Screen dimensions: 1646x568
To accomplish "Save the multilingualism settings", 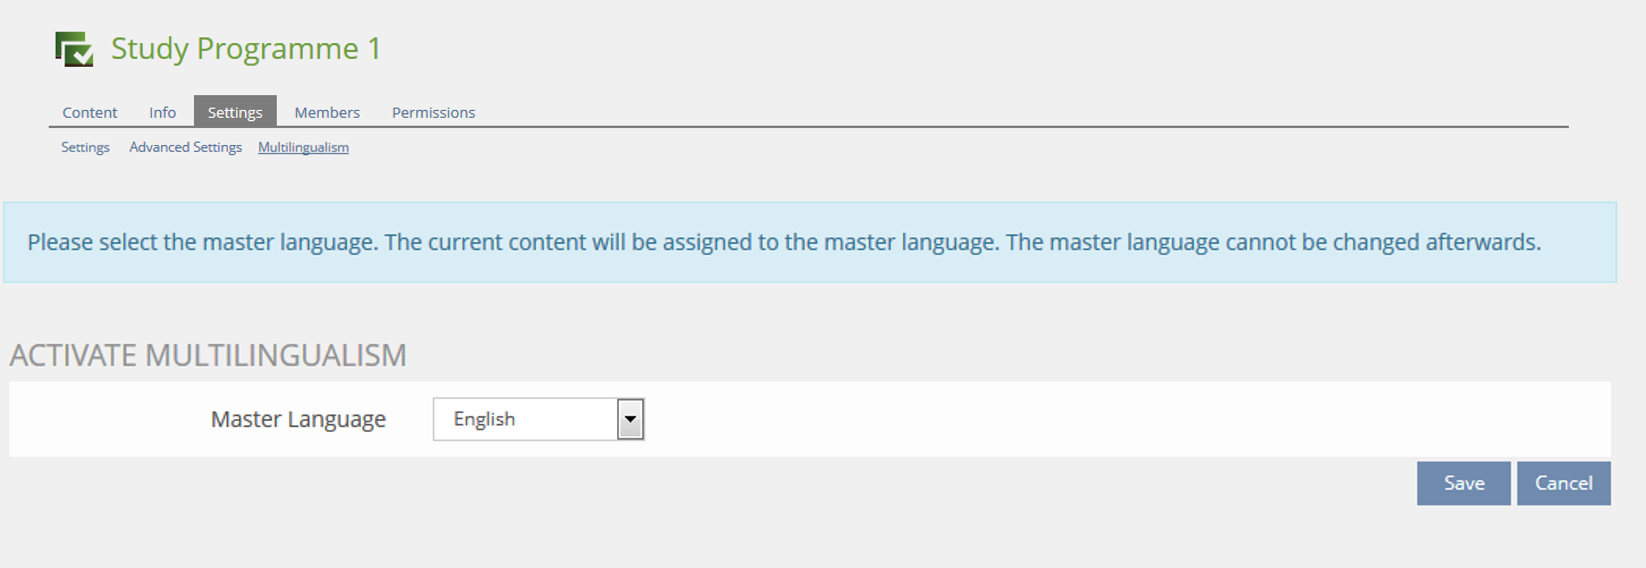I will pos(1463,483).
